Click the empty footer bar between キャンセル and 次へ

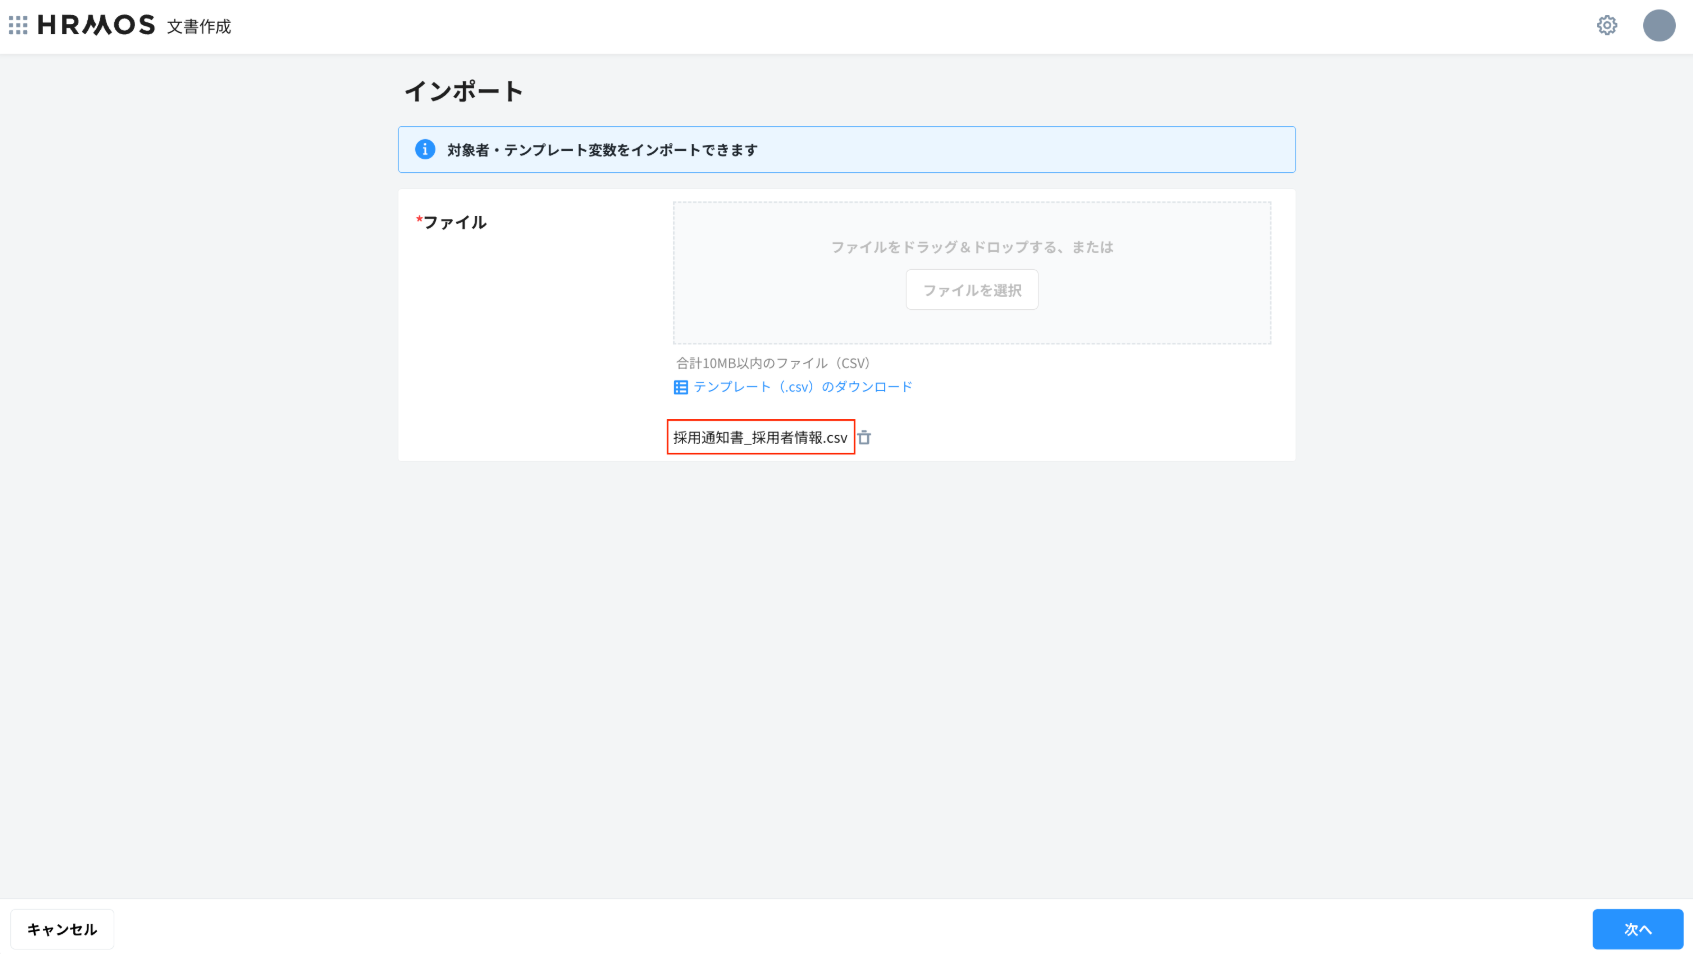tap(850, 928)
